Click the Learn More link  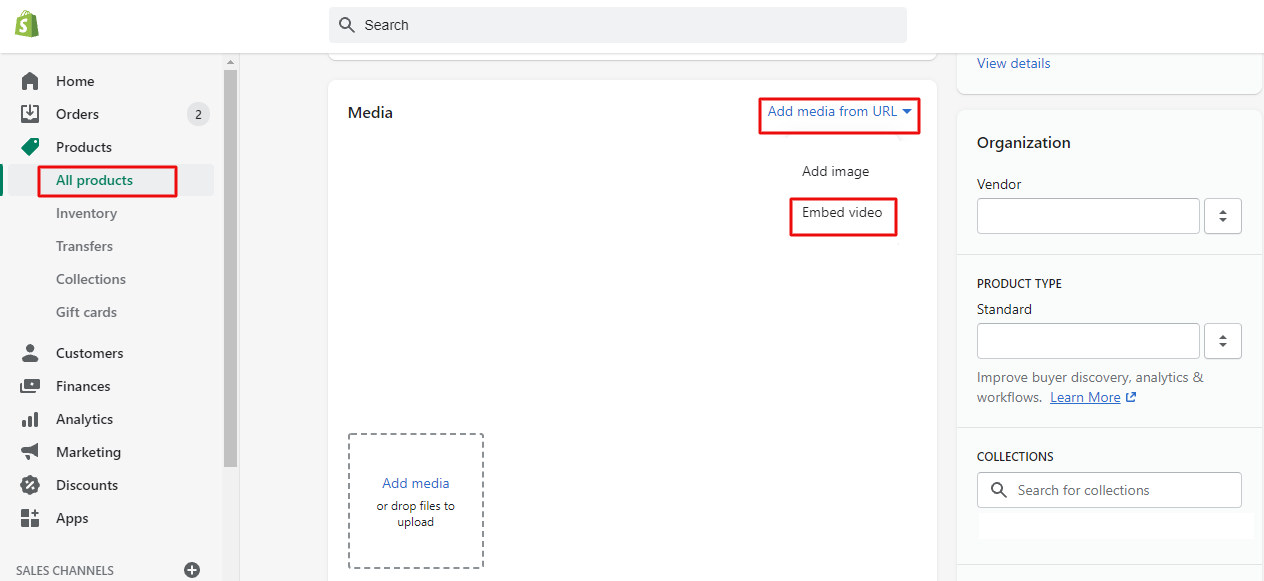pyautogui.click(x=1084, y=396)
